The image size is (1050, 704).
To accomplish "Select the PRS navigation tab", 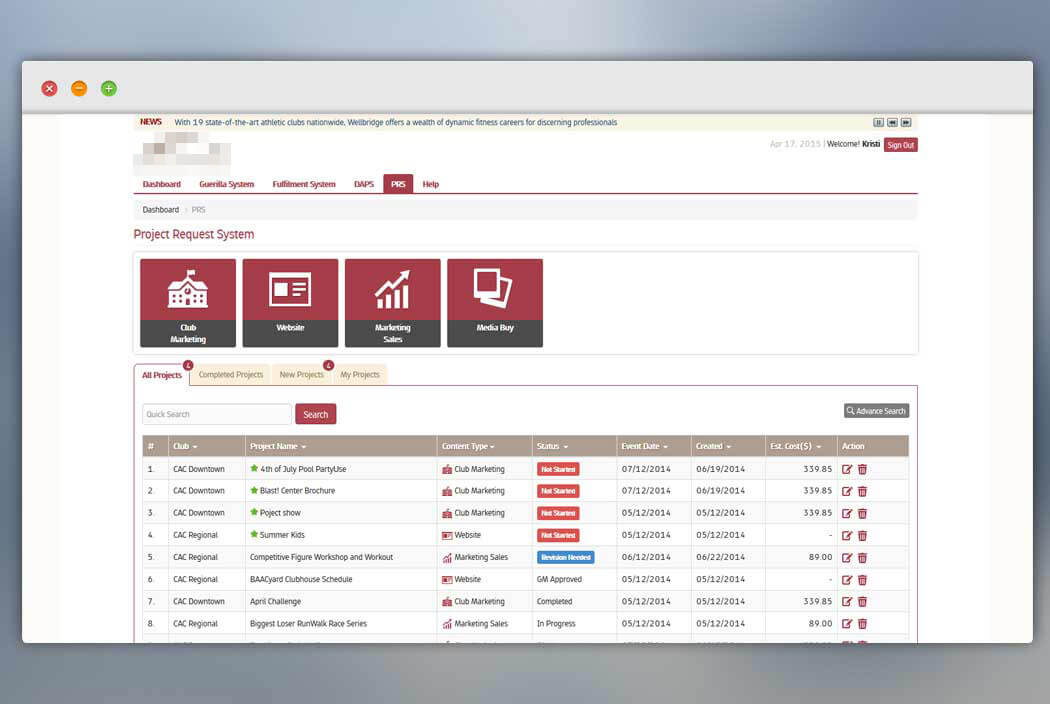I will click(x=398, y=184).
